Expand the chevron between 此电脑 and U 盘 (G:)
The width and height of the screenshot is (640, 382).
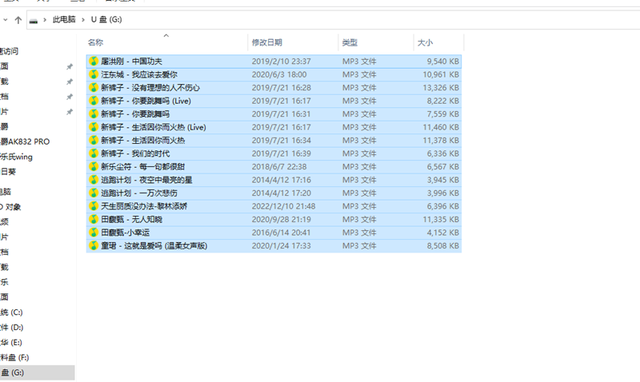(83, 20)
